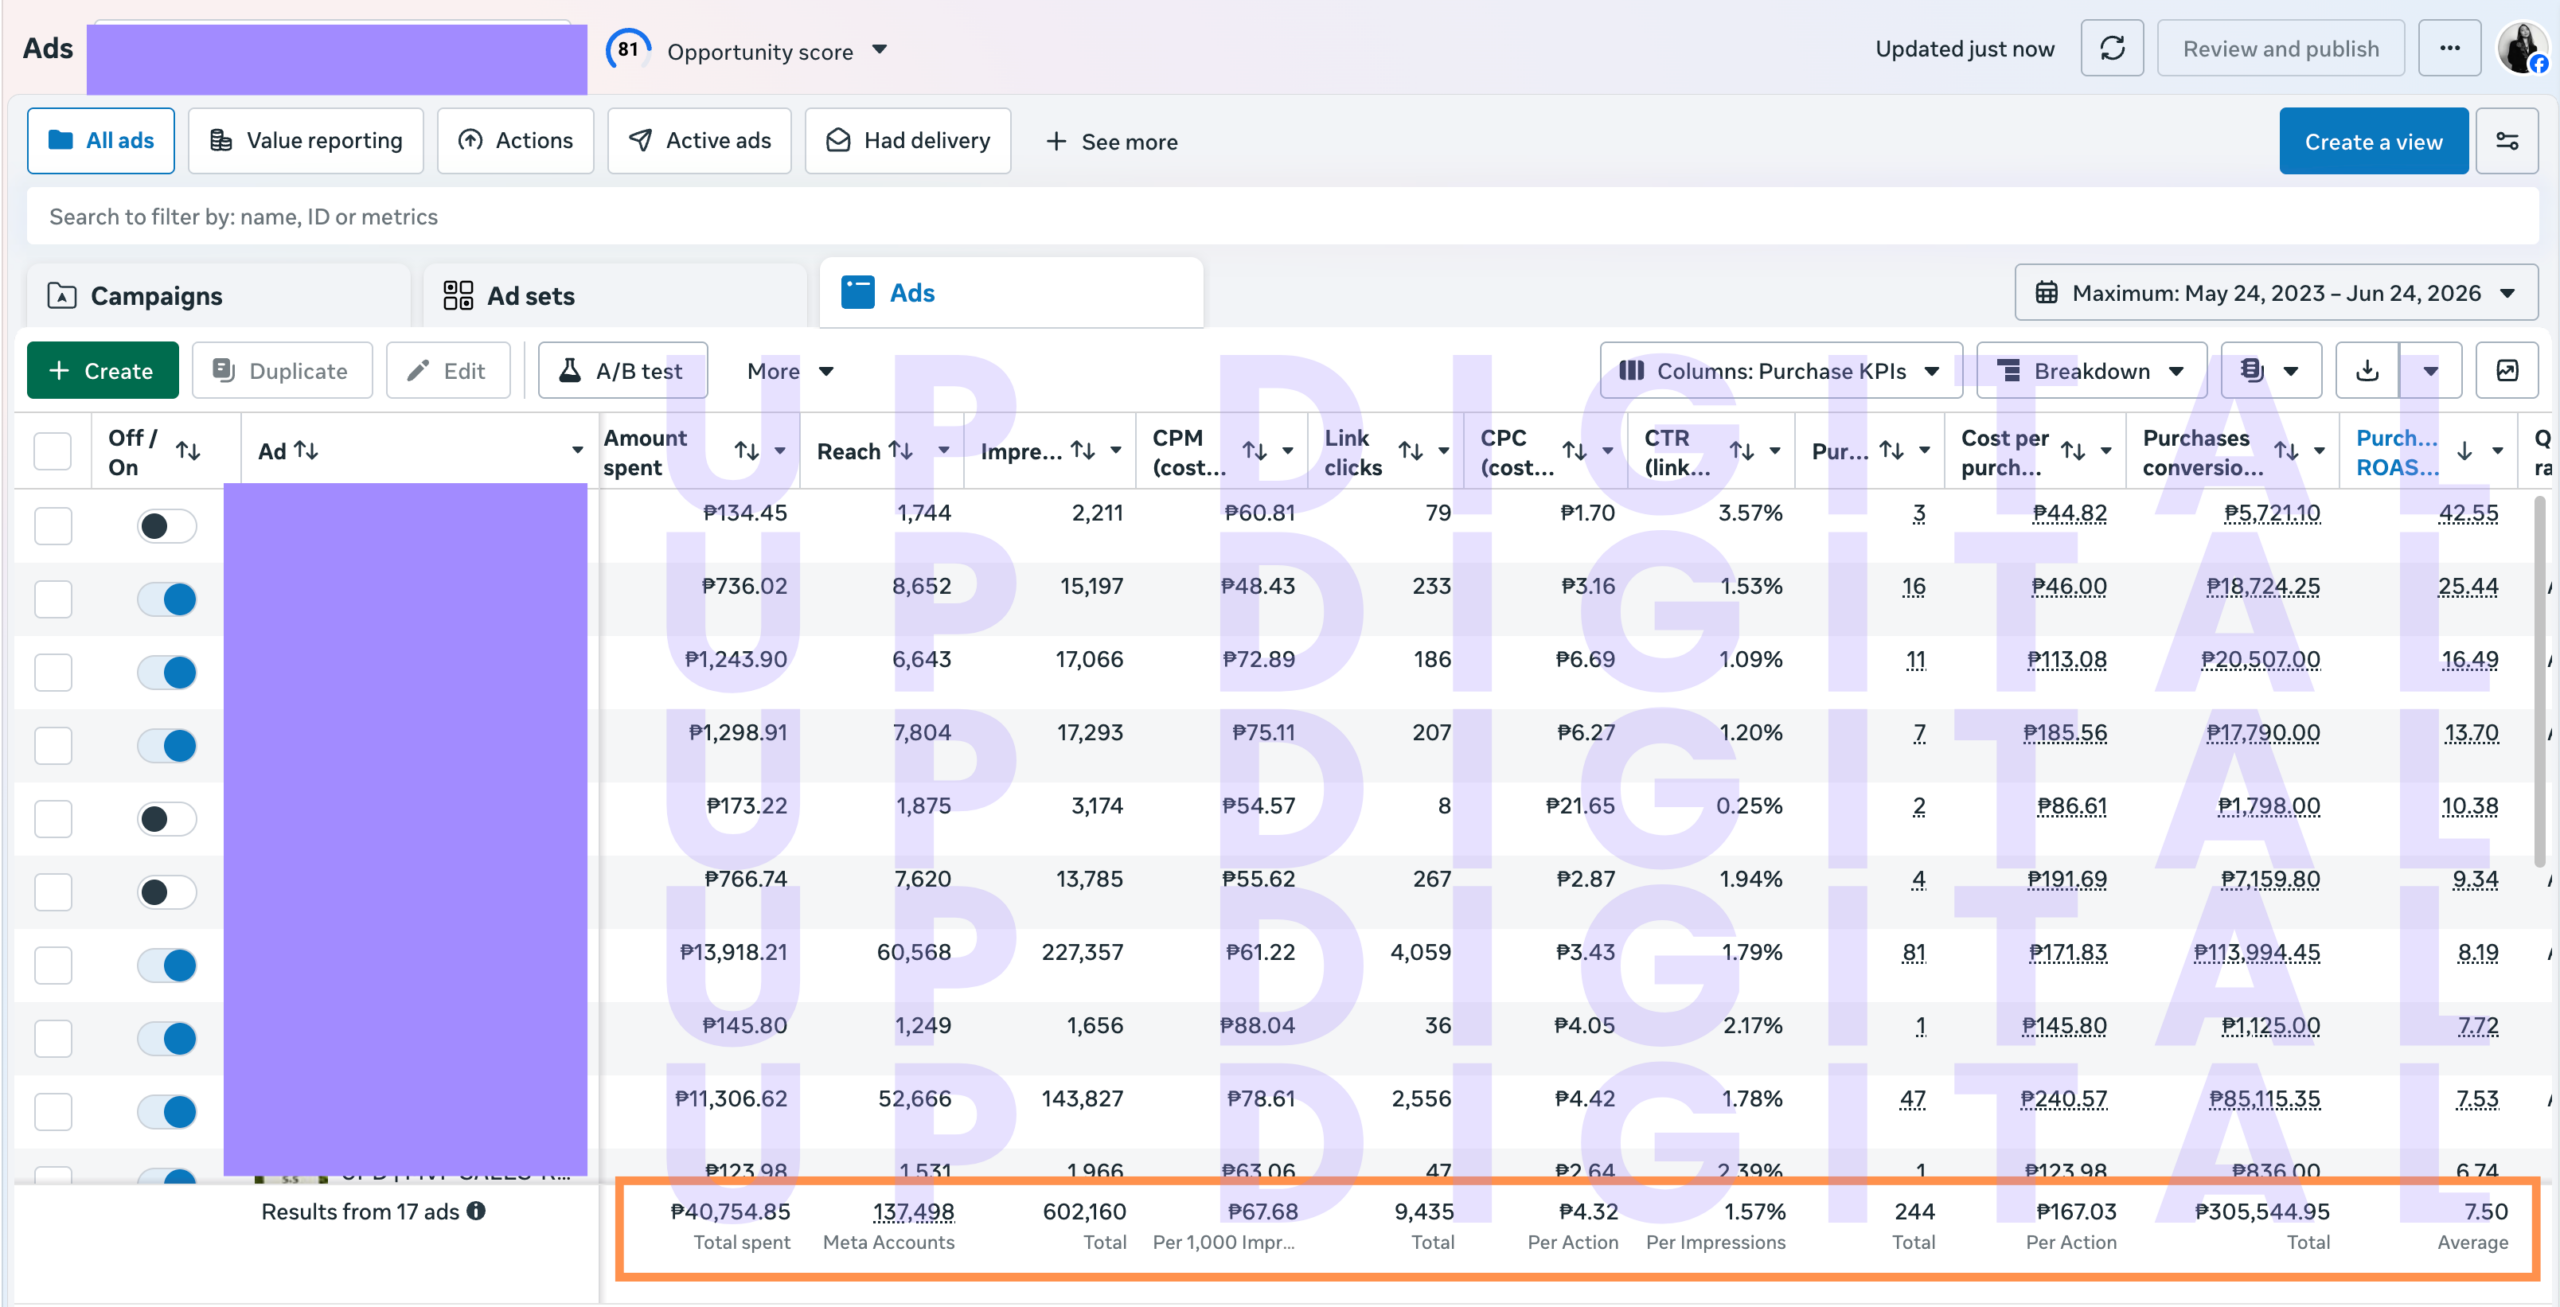Open the date range Maximum selector
The image size is (2560, 1307).
coord(2276,293)
